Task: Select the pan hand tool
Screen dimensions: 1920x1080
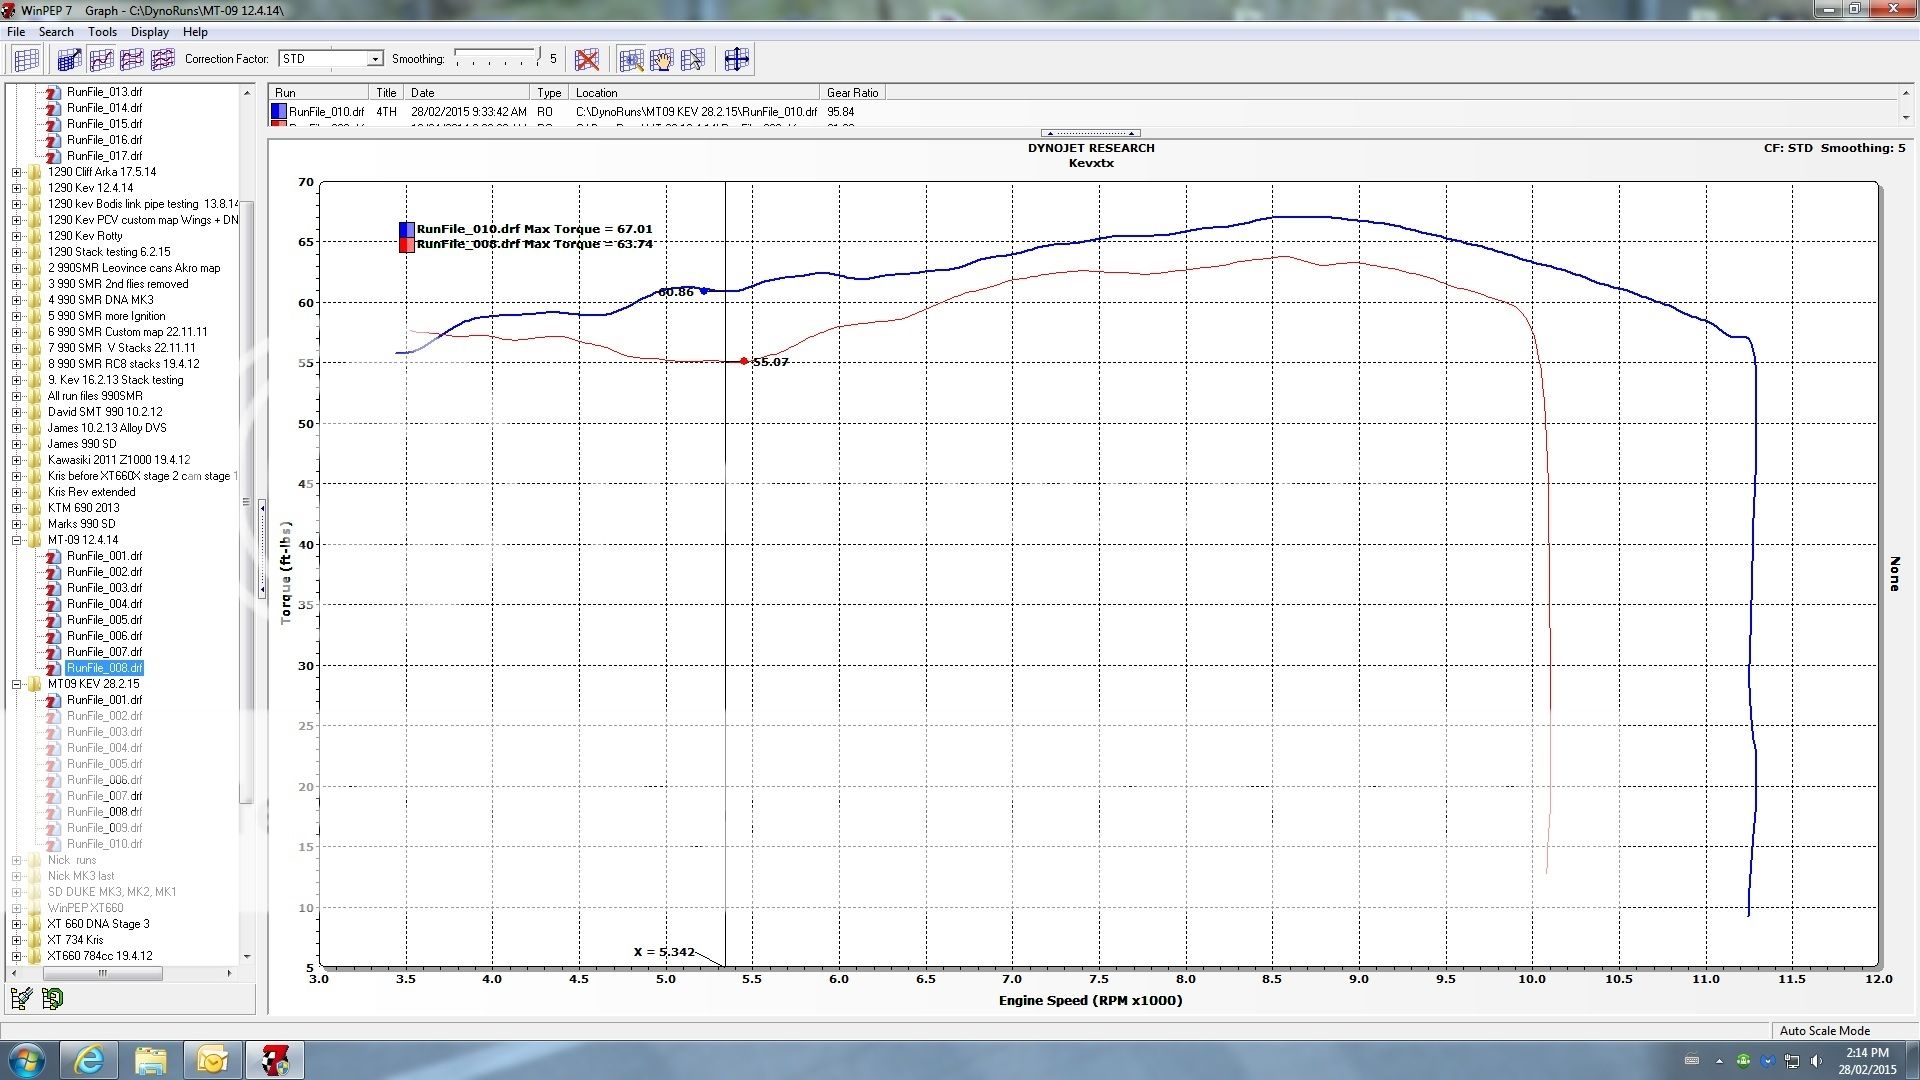Action: [662, 60]
